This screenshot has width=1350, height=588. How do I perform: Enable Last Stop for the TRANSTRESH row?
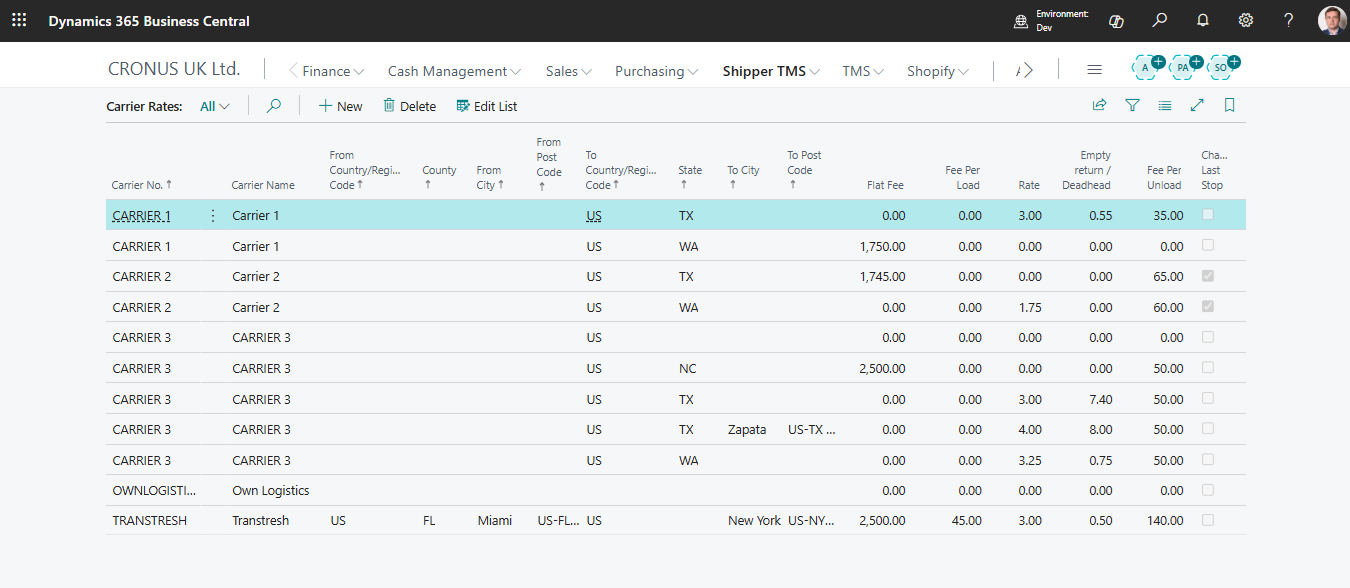coord(1207,520)
